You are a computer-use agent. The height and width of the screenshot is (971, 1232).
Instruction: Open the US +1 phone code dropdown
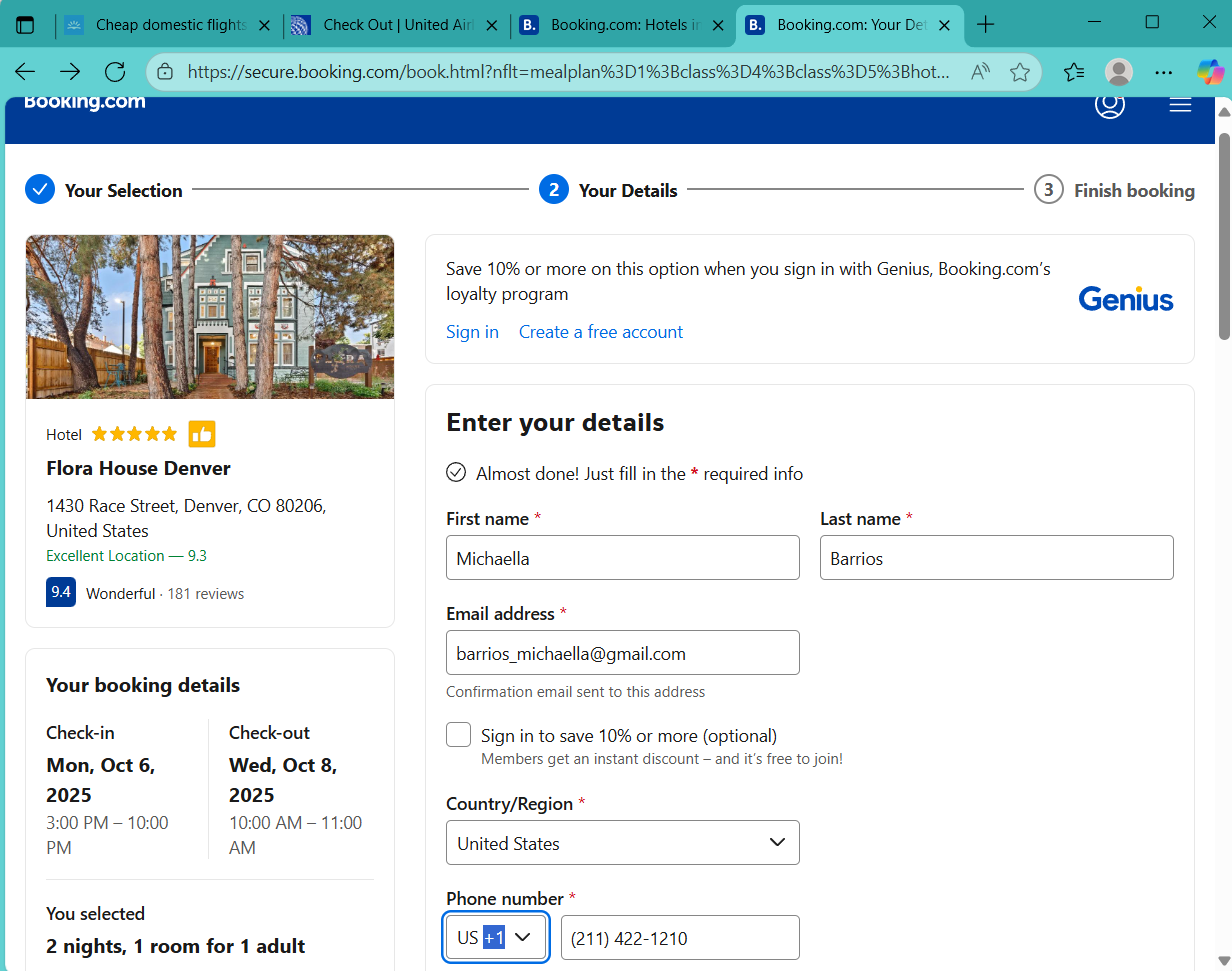coord(496,938)
